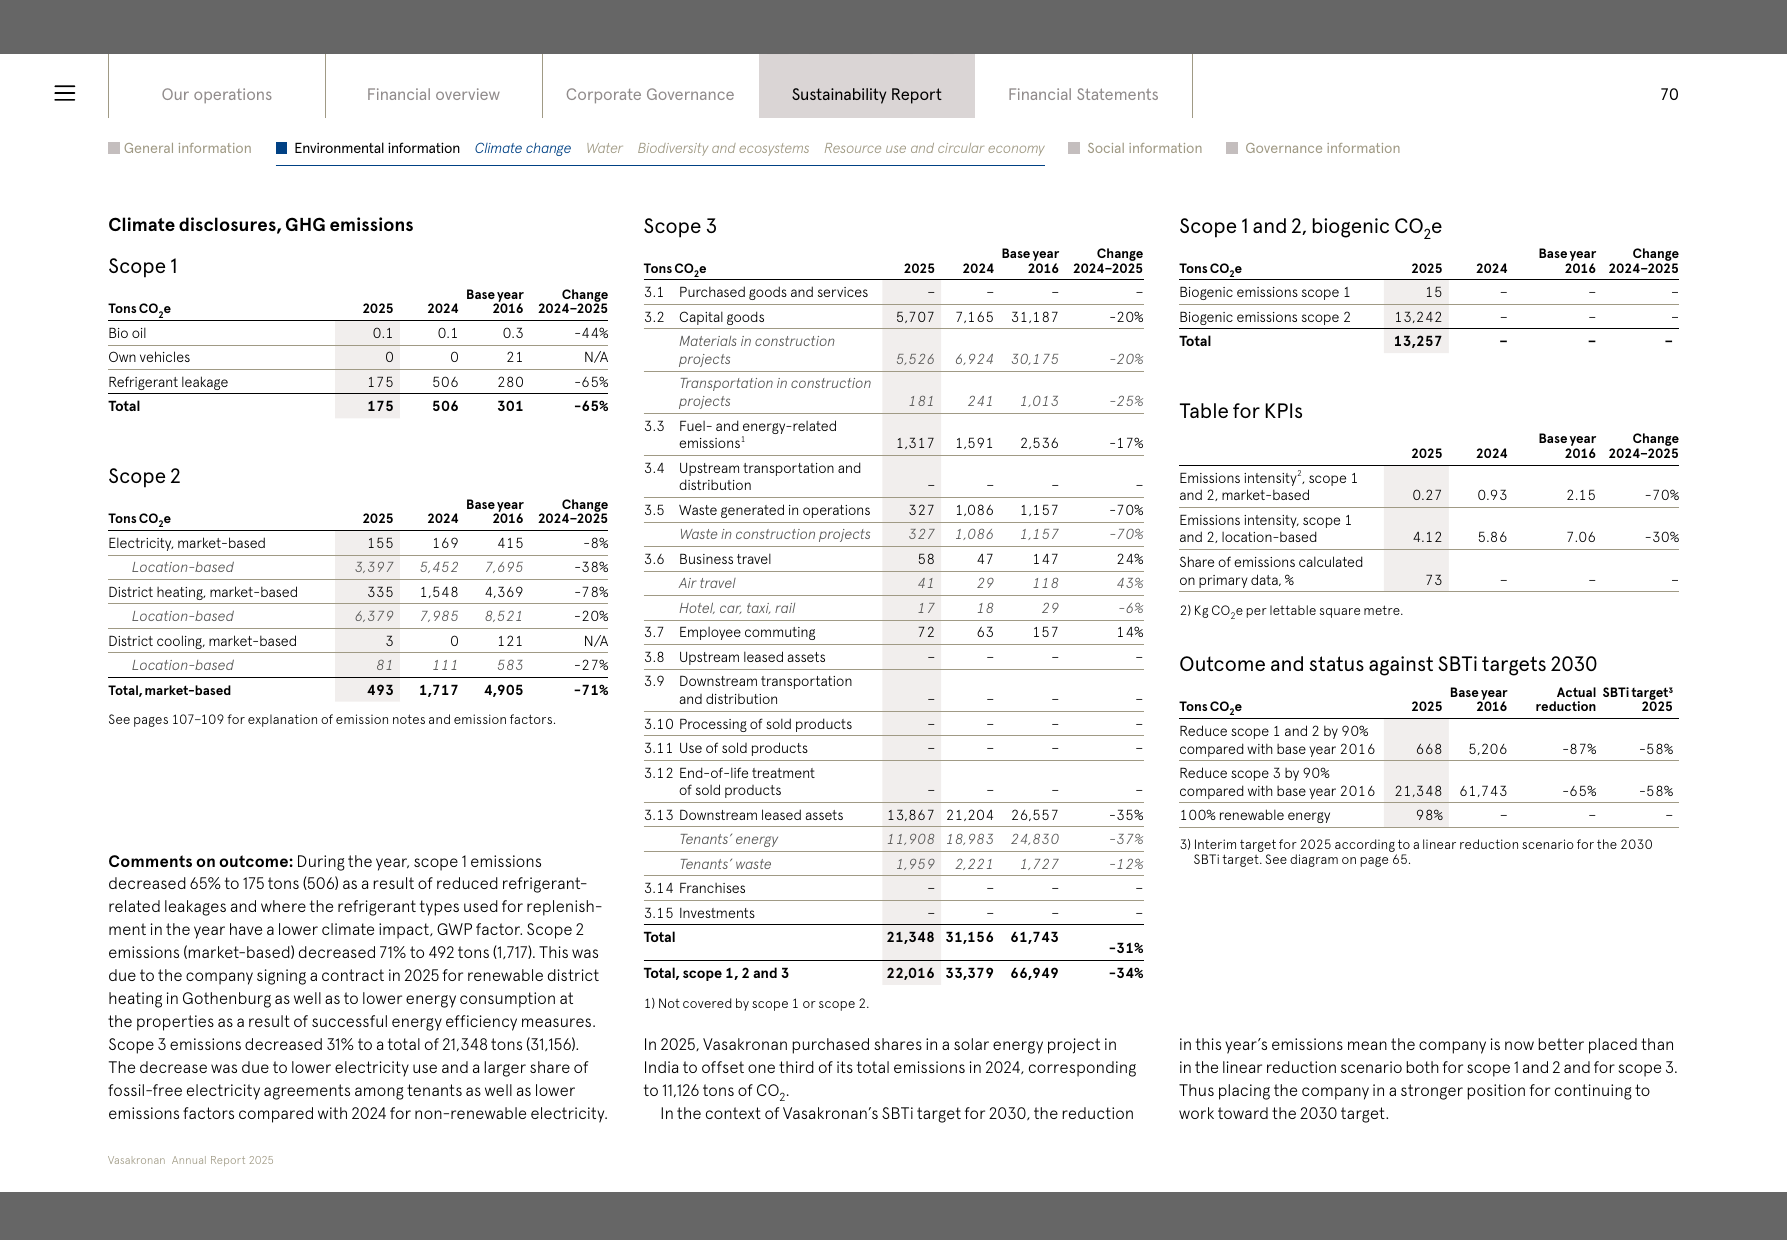Go to Biodiversity and ecosystems subsection

723,148
